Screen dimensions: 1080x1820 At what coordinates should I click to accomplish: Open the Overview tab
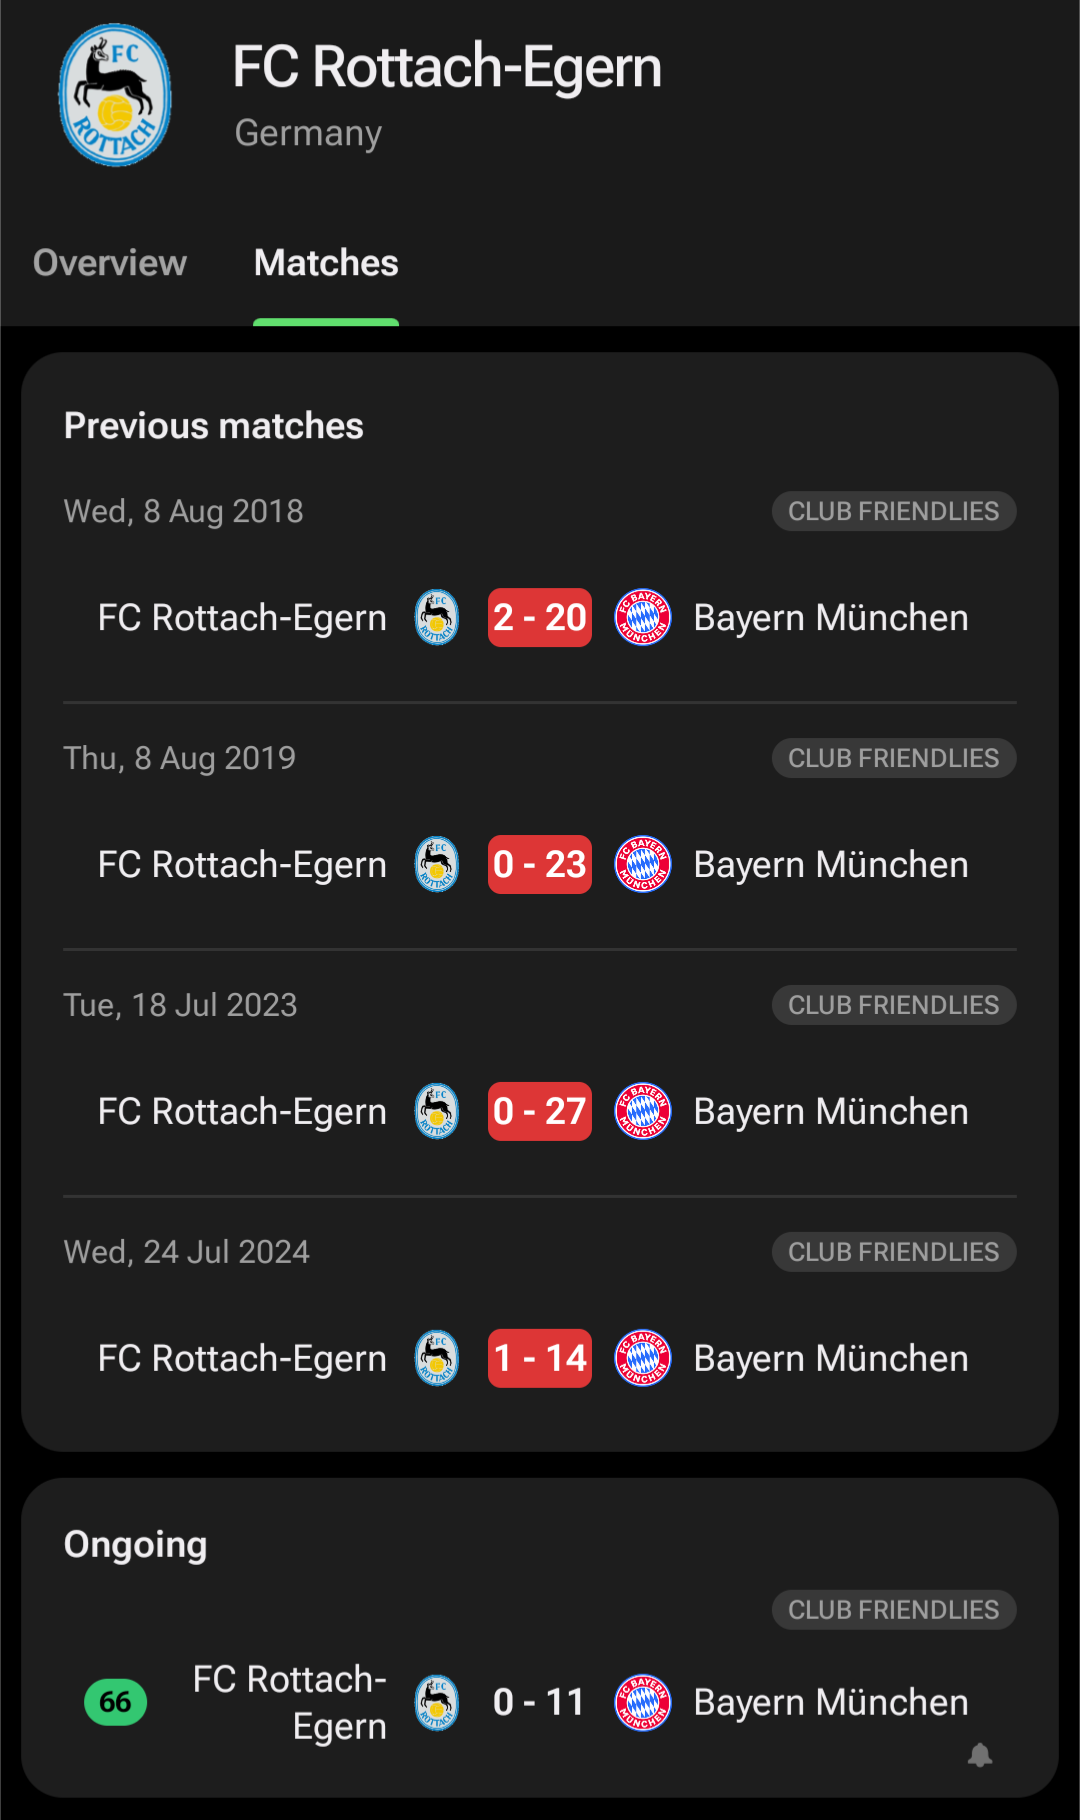[110, 263]
